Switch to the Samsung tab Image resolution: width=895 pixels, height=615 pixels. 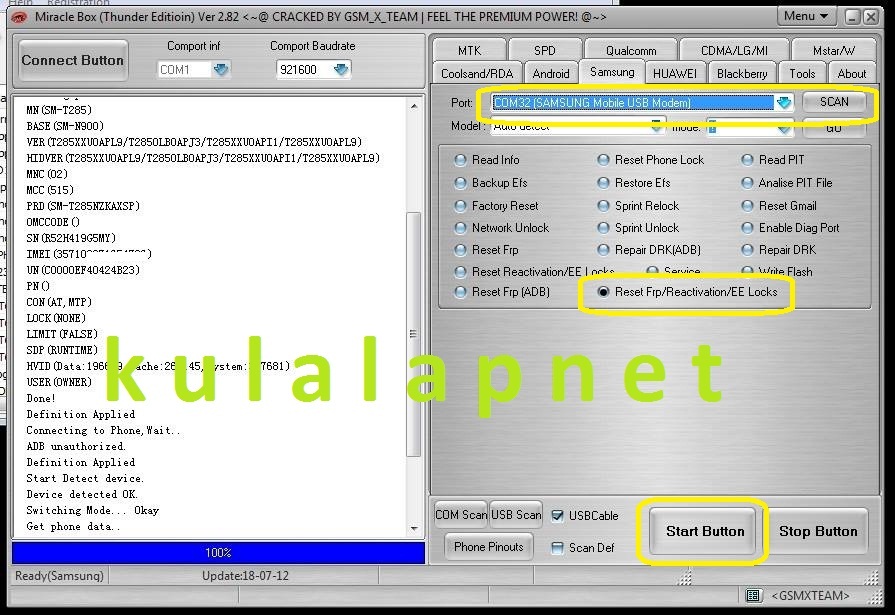pyautogui.click(x=612, y=73)
